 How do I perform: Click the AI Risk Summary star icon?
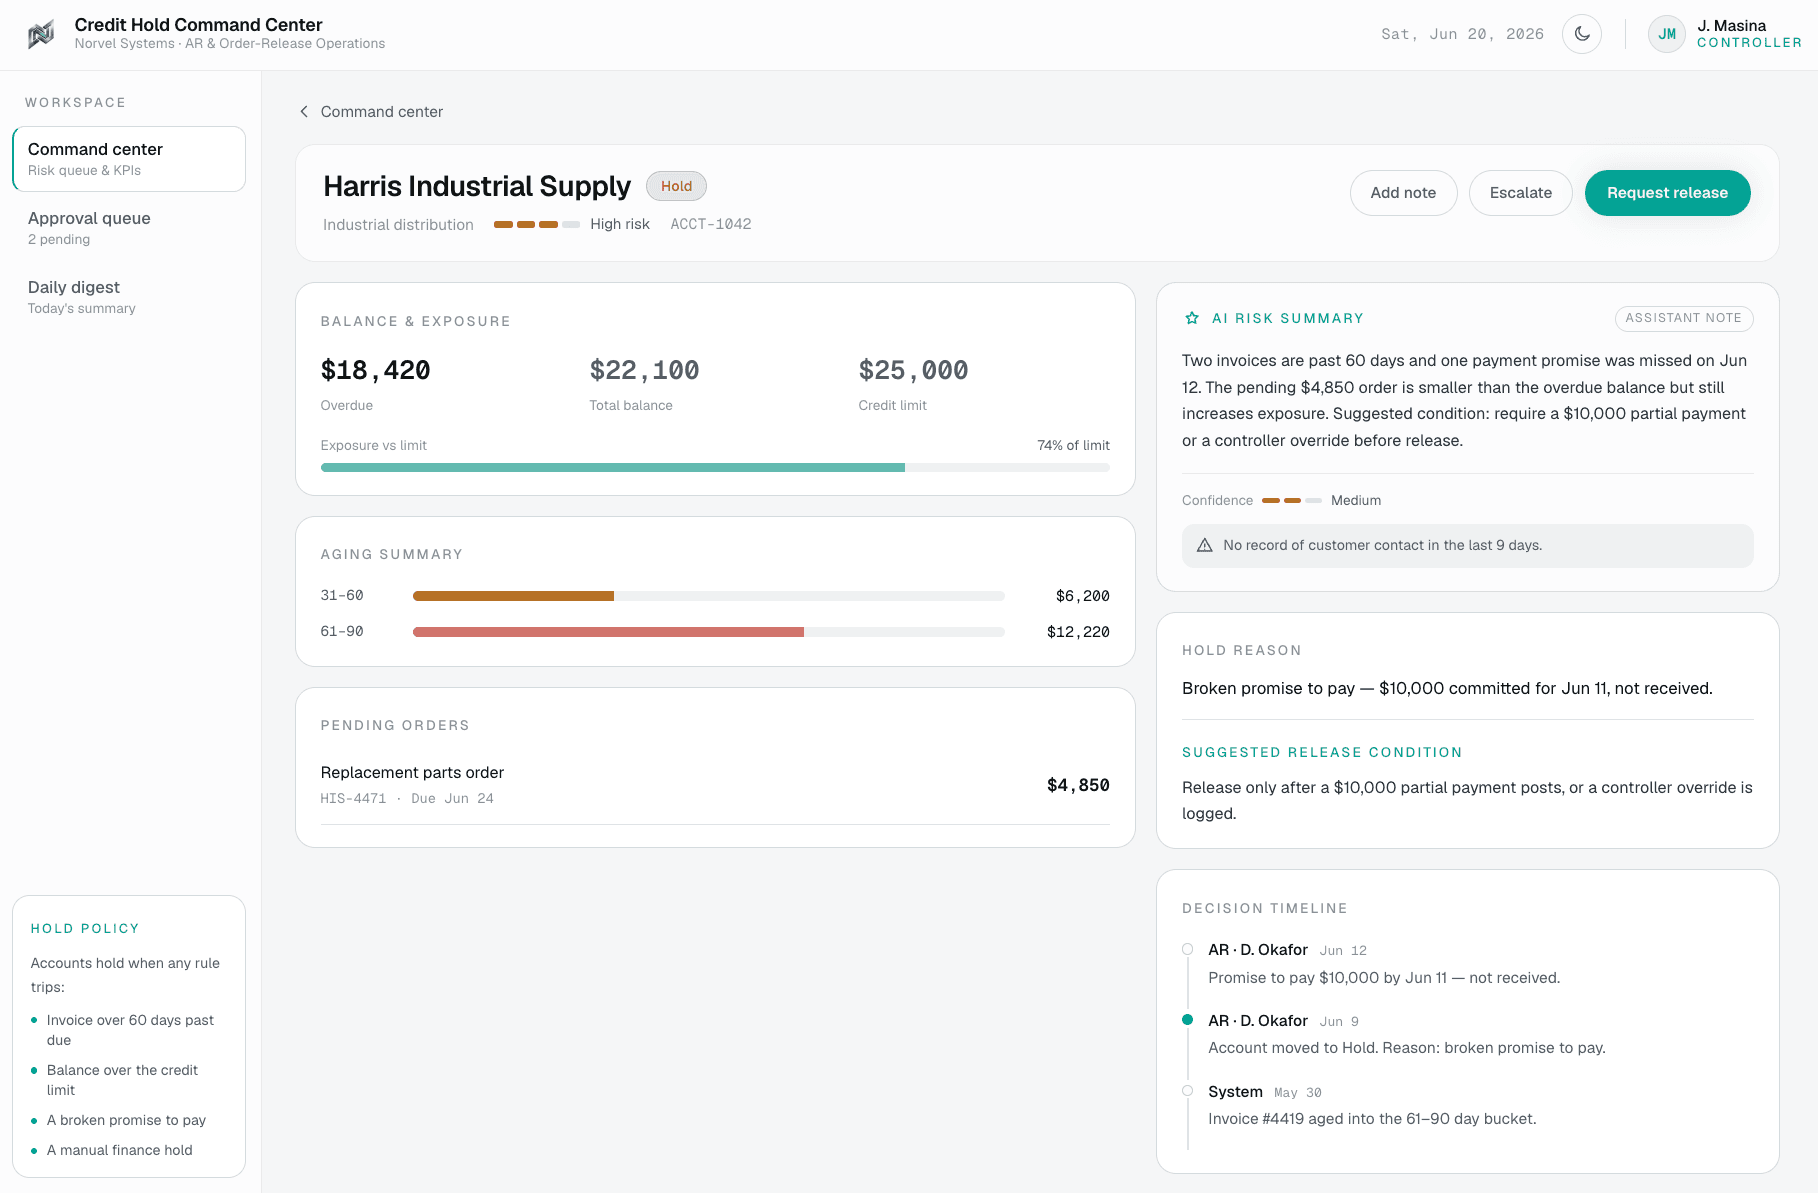[x=1192, y=318]
